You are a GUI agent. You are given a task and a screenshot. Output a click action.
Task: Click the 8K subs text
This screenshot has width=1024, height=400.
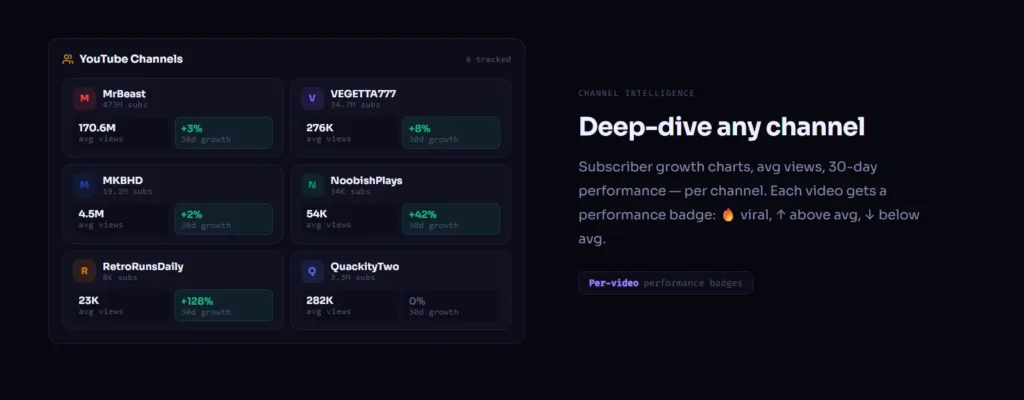(x=120, y=278)
